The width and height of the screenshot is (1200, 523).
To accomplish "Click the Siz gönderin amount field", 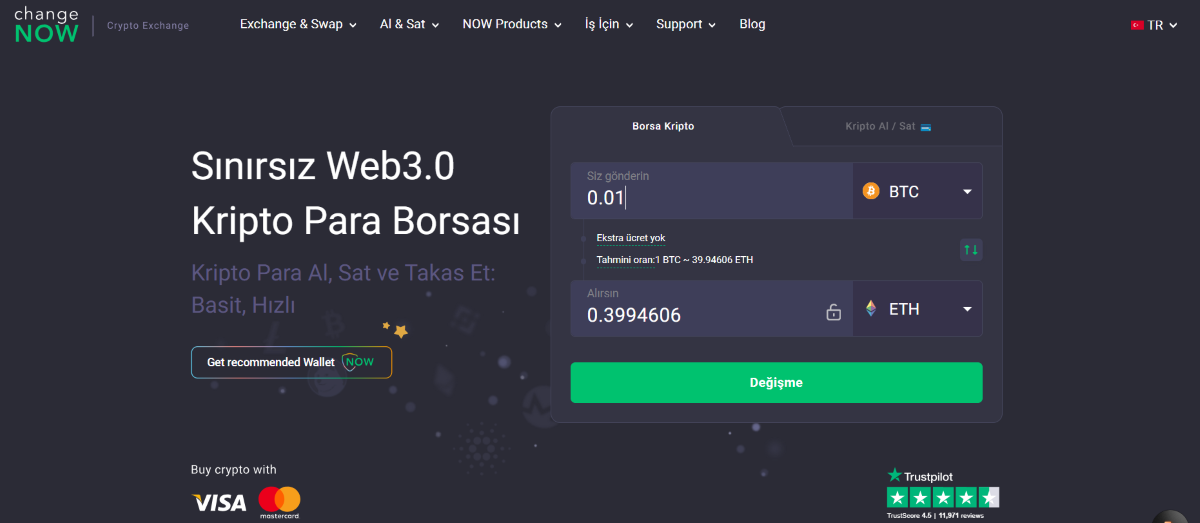I will click(x=711, y=191).
